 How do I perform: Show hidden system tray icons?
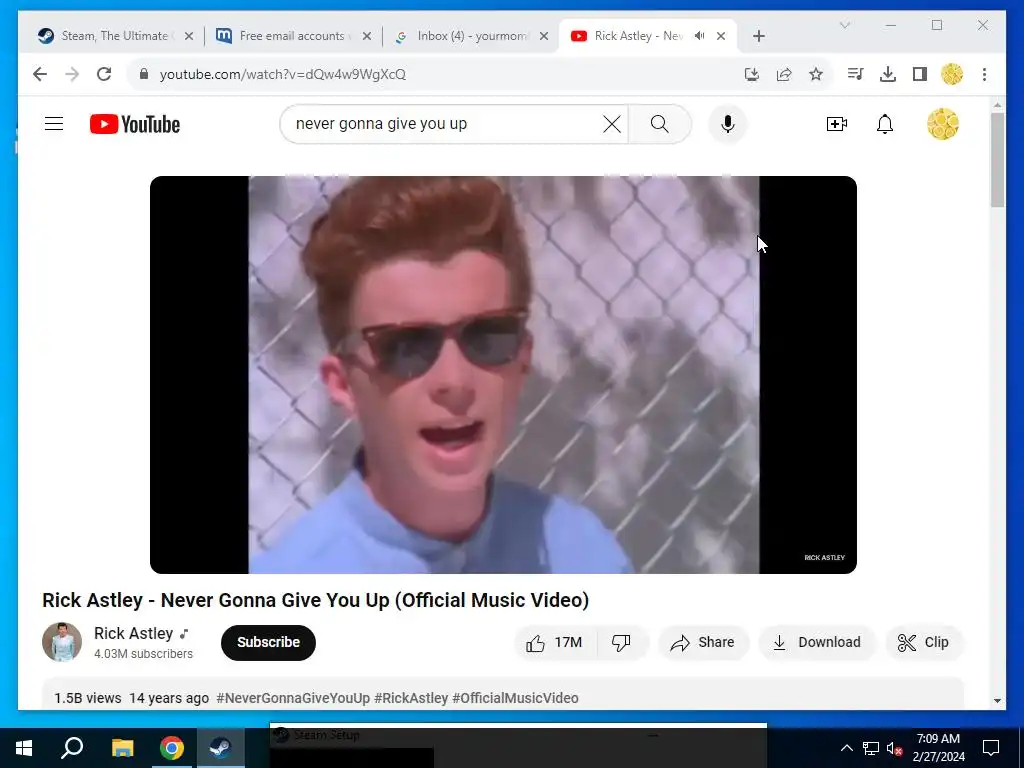pos(846,748)
